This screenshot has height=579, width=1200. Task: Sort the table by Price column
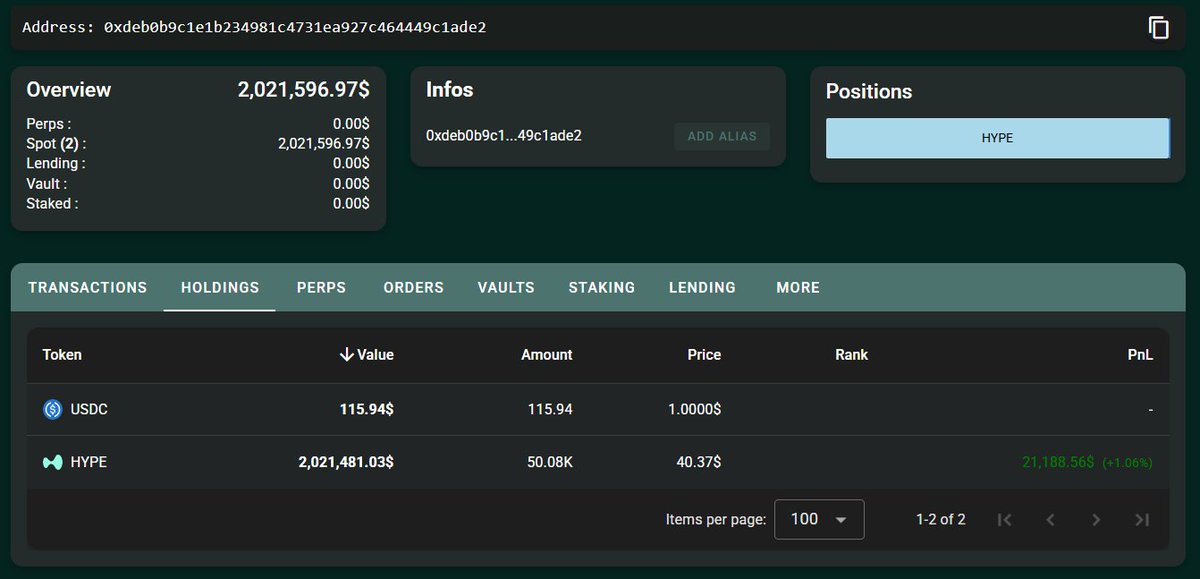pyautogui.click(x=704, y=354)
